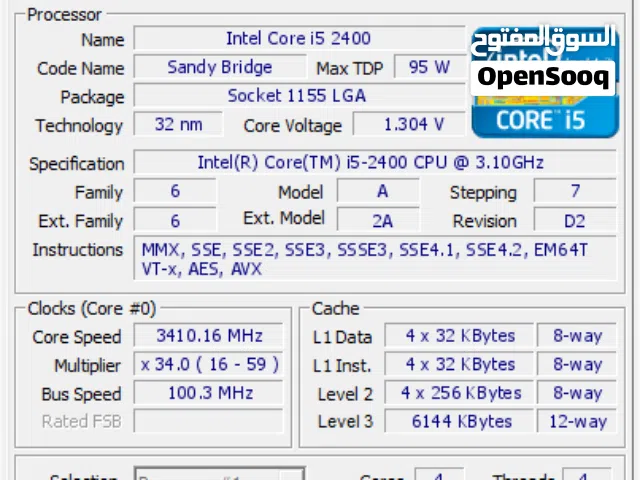Click the L1 Inst. '4 x 32 KBytes' value
Screen dimensions: 640x480
460,364
